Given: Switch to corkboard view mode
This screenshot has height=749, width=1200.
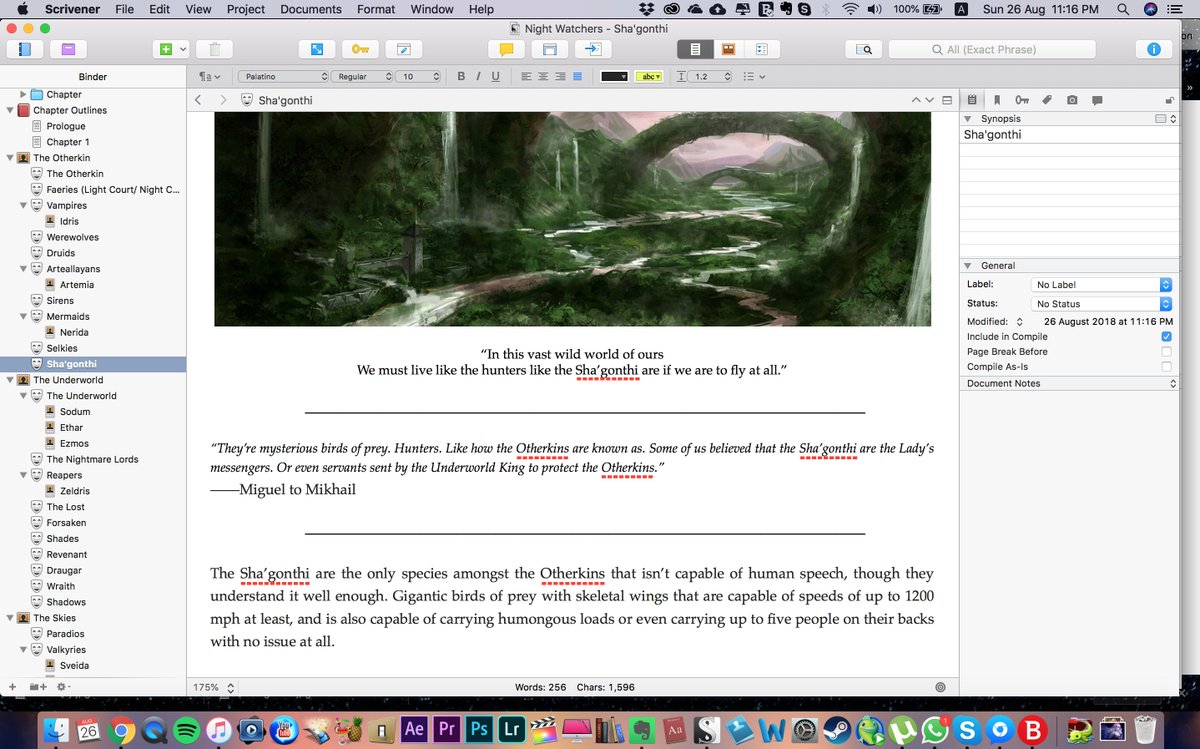Looking at the screenshot, I should 729,49.
